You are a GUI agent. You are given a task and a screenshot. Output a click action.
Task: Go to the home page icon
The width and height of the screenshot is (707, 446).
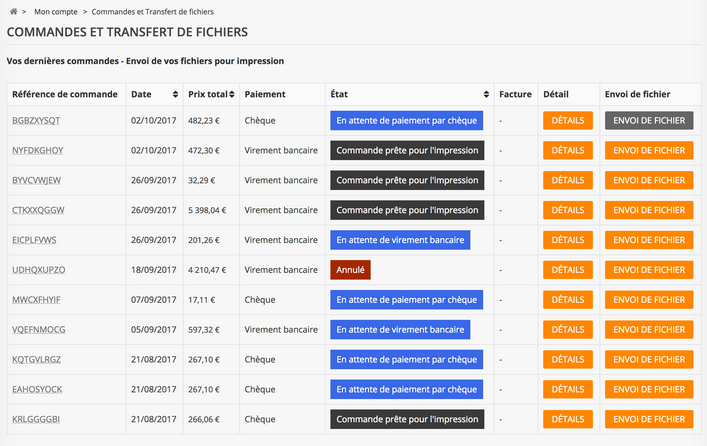[14, 12]
